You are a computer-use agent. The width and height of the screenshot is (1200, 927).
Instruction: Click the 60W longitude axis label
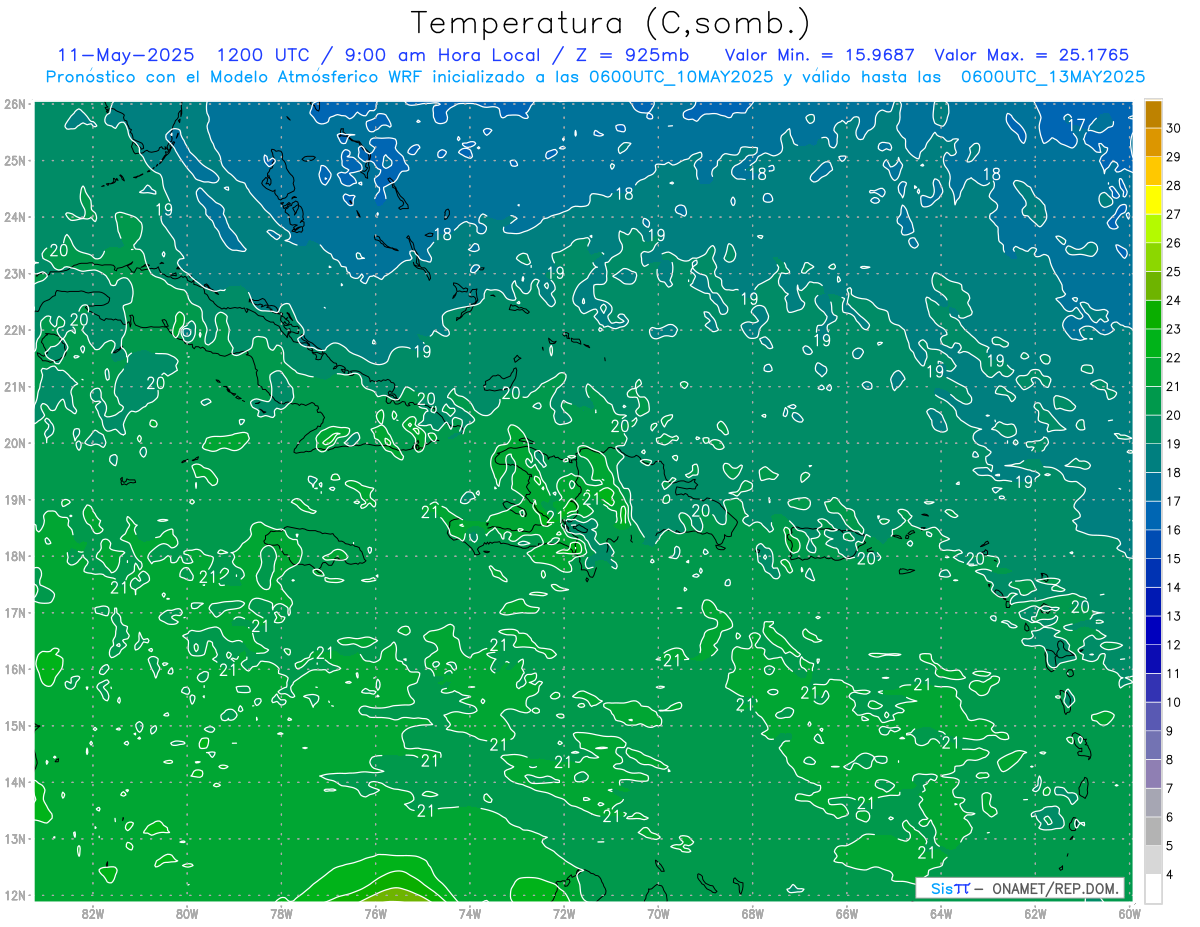[1129, 913]
